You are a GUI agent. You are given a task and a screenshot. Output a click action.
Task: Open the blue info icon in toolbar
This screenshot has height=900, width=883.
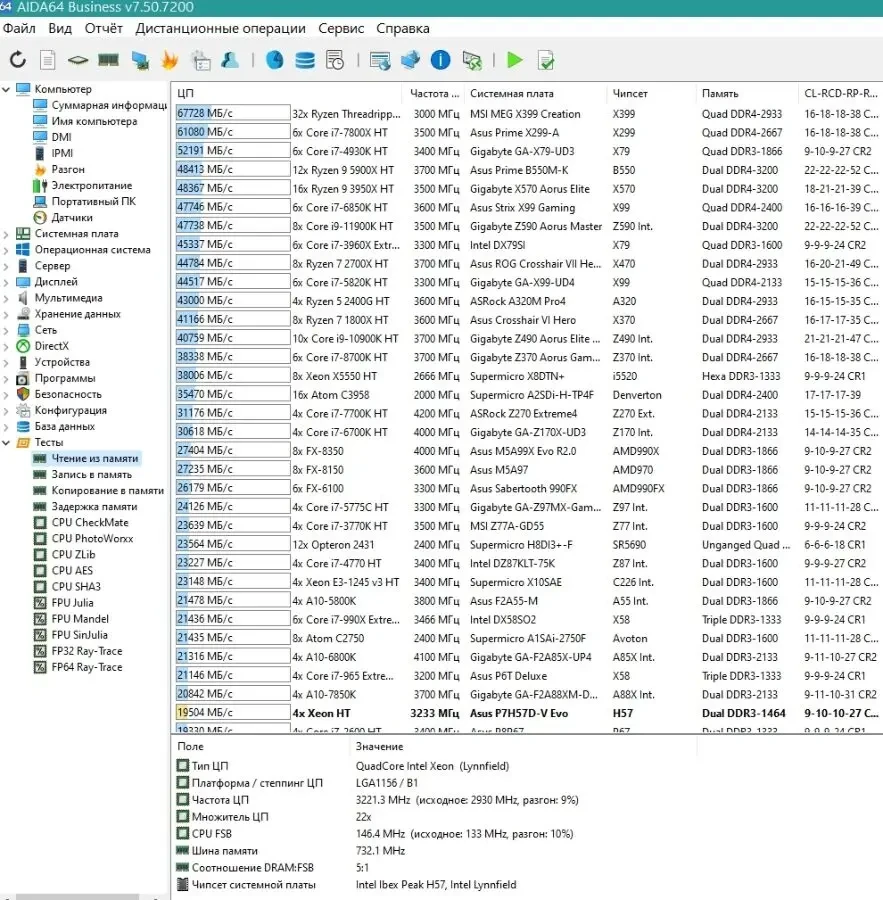click(x=440, y=60)
